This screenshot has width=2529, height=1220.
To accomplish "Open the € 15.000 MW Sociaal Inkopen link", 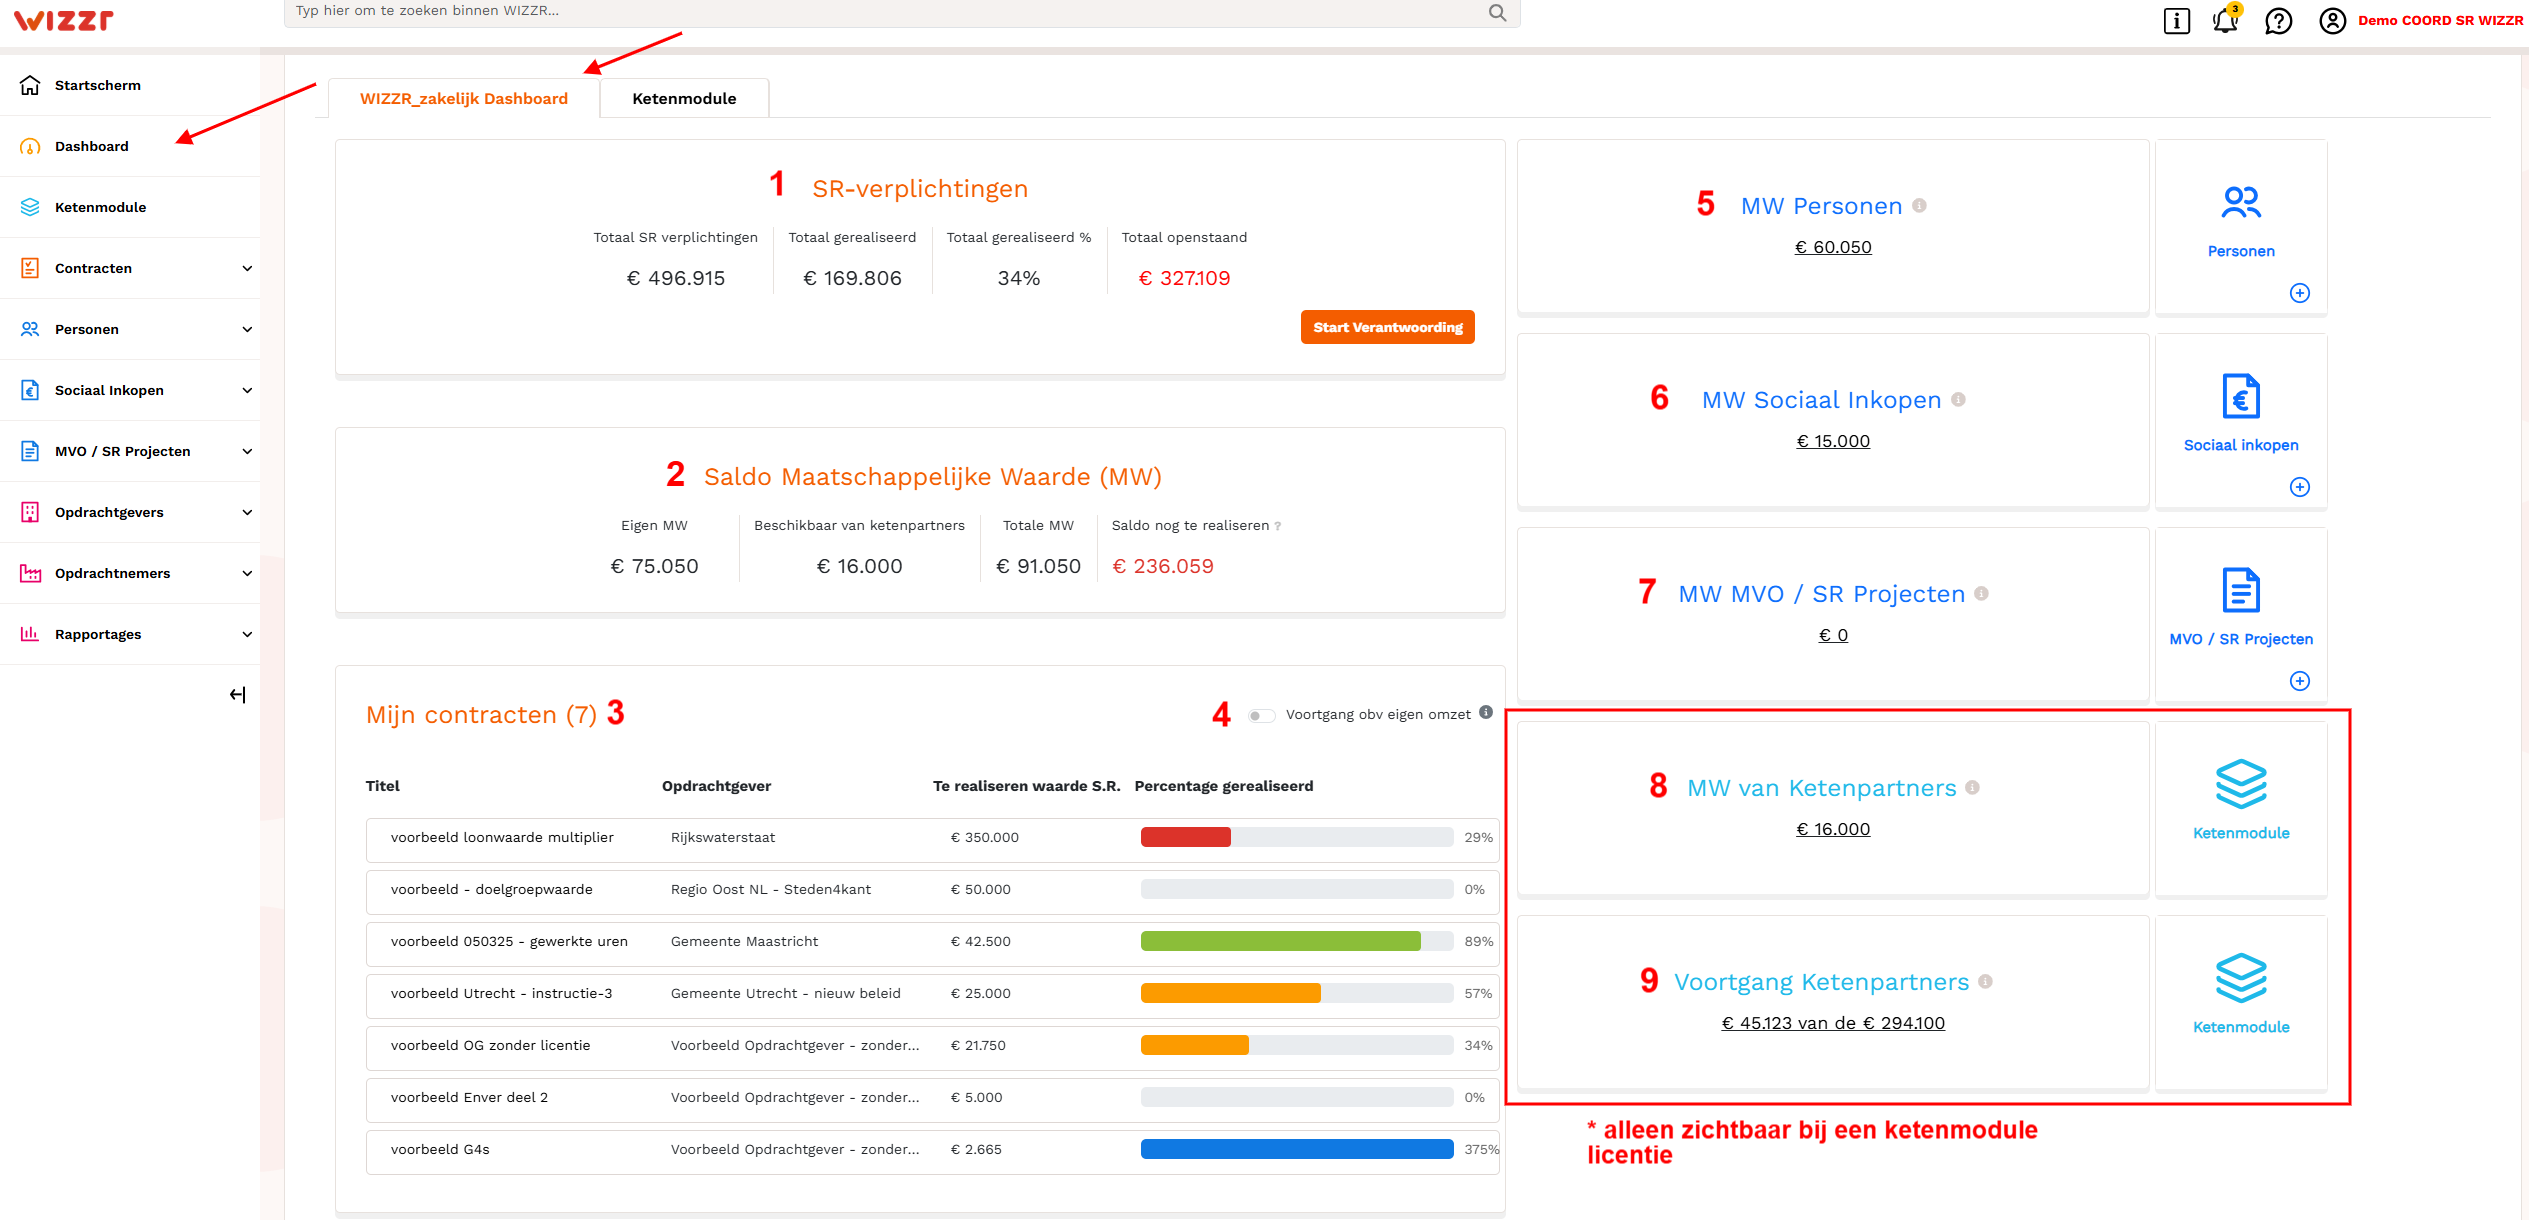I will point(1833,441).
